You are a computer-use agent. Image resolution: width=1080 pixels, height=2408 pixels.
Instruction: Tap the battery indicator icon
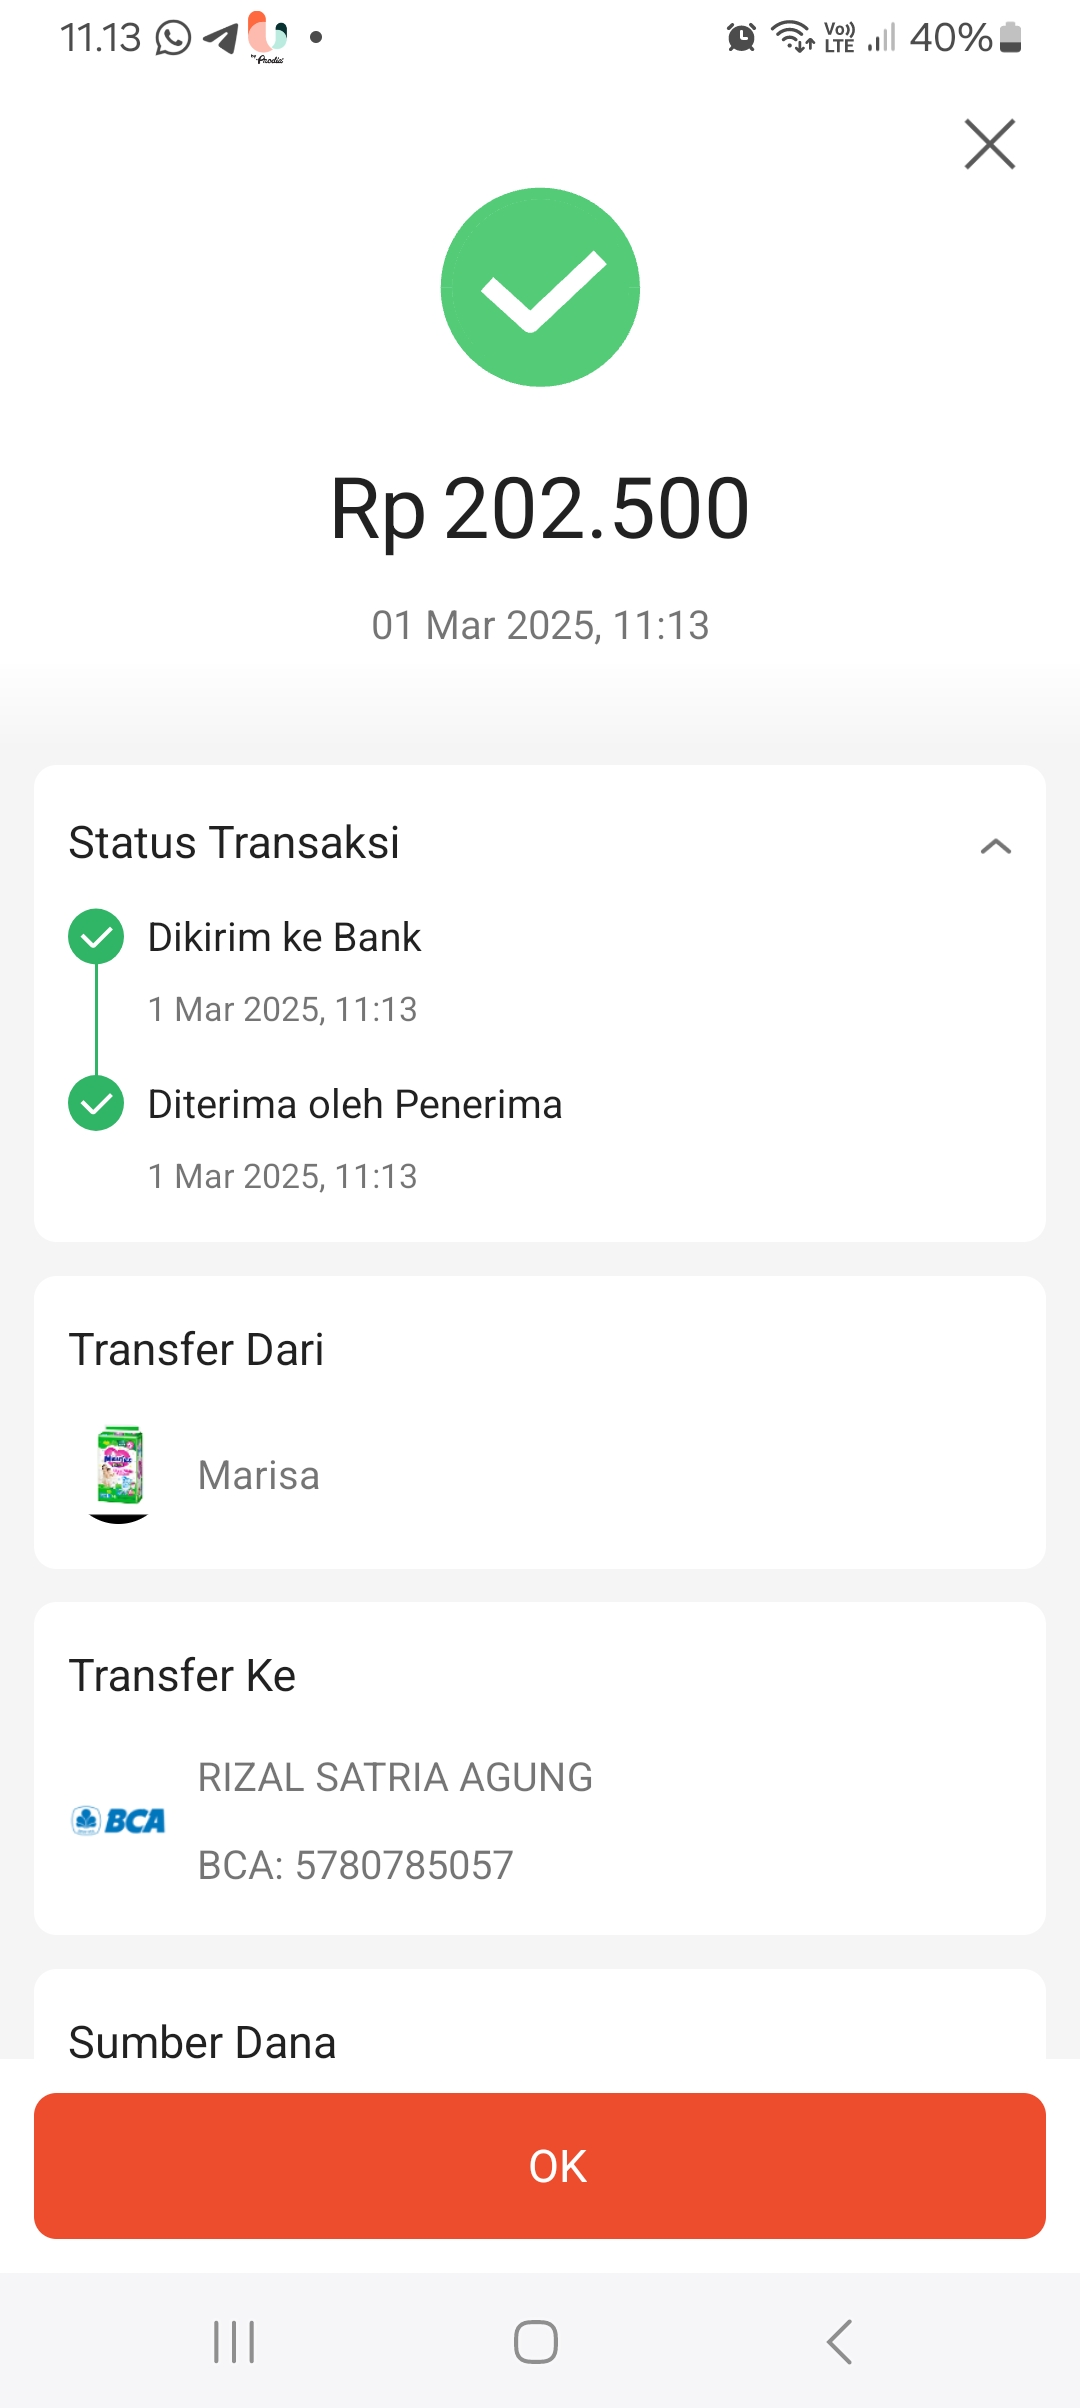click(x=1010, y=38)
